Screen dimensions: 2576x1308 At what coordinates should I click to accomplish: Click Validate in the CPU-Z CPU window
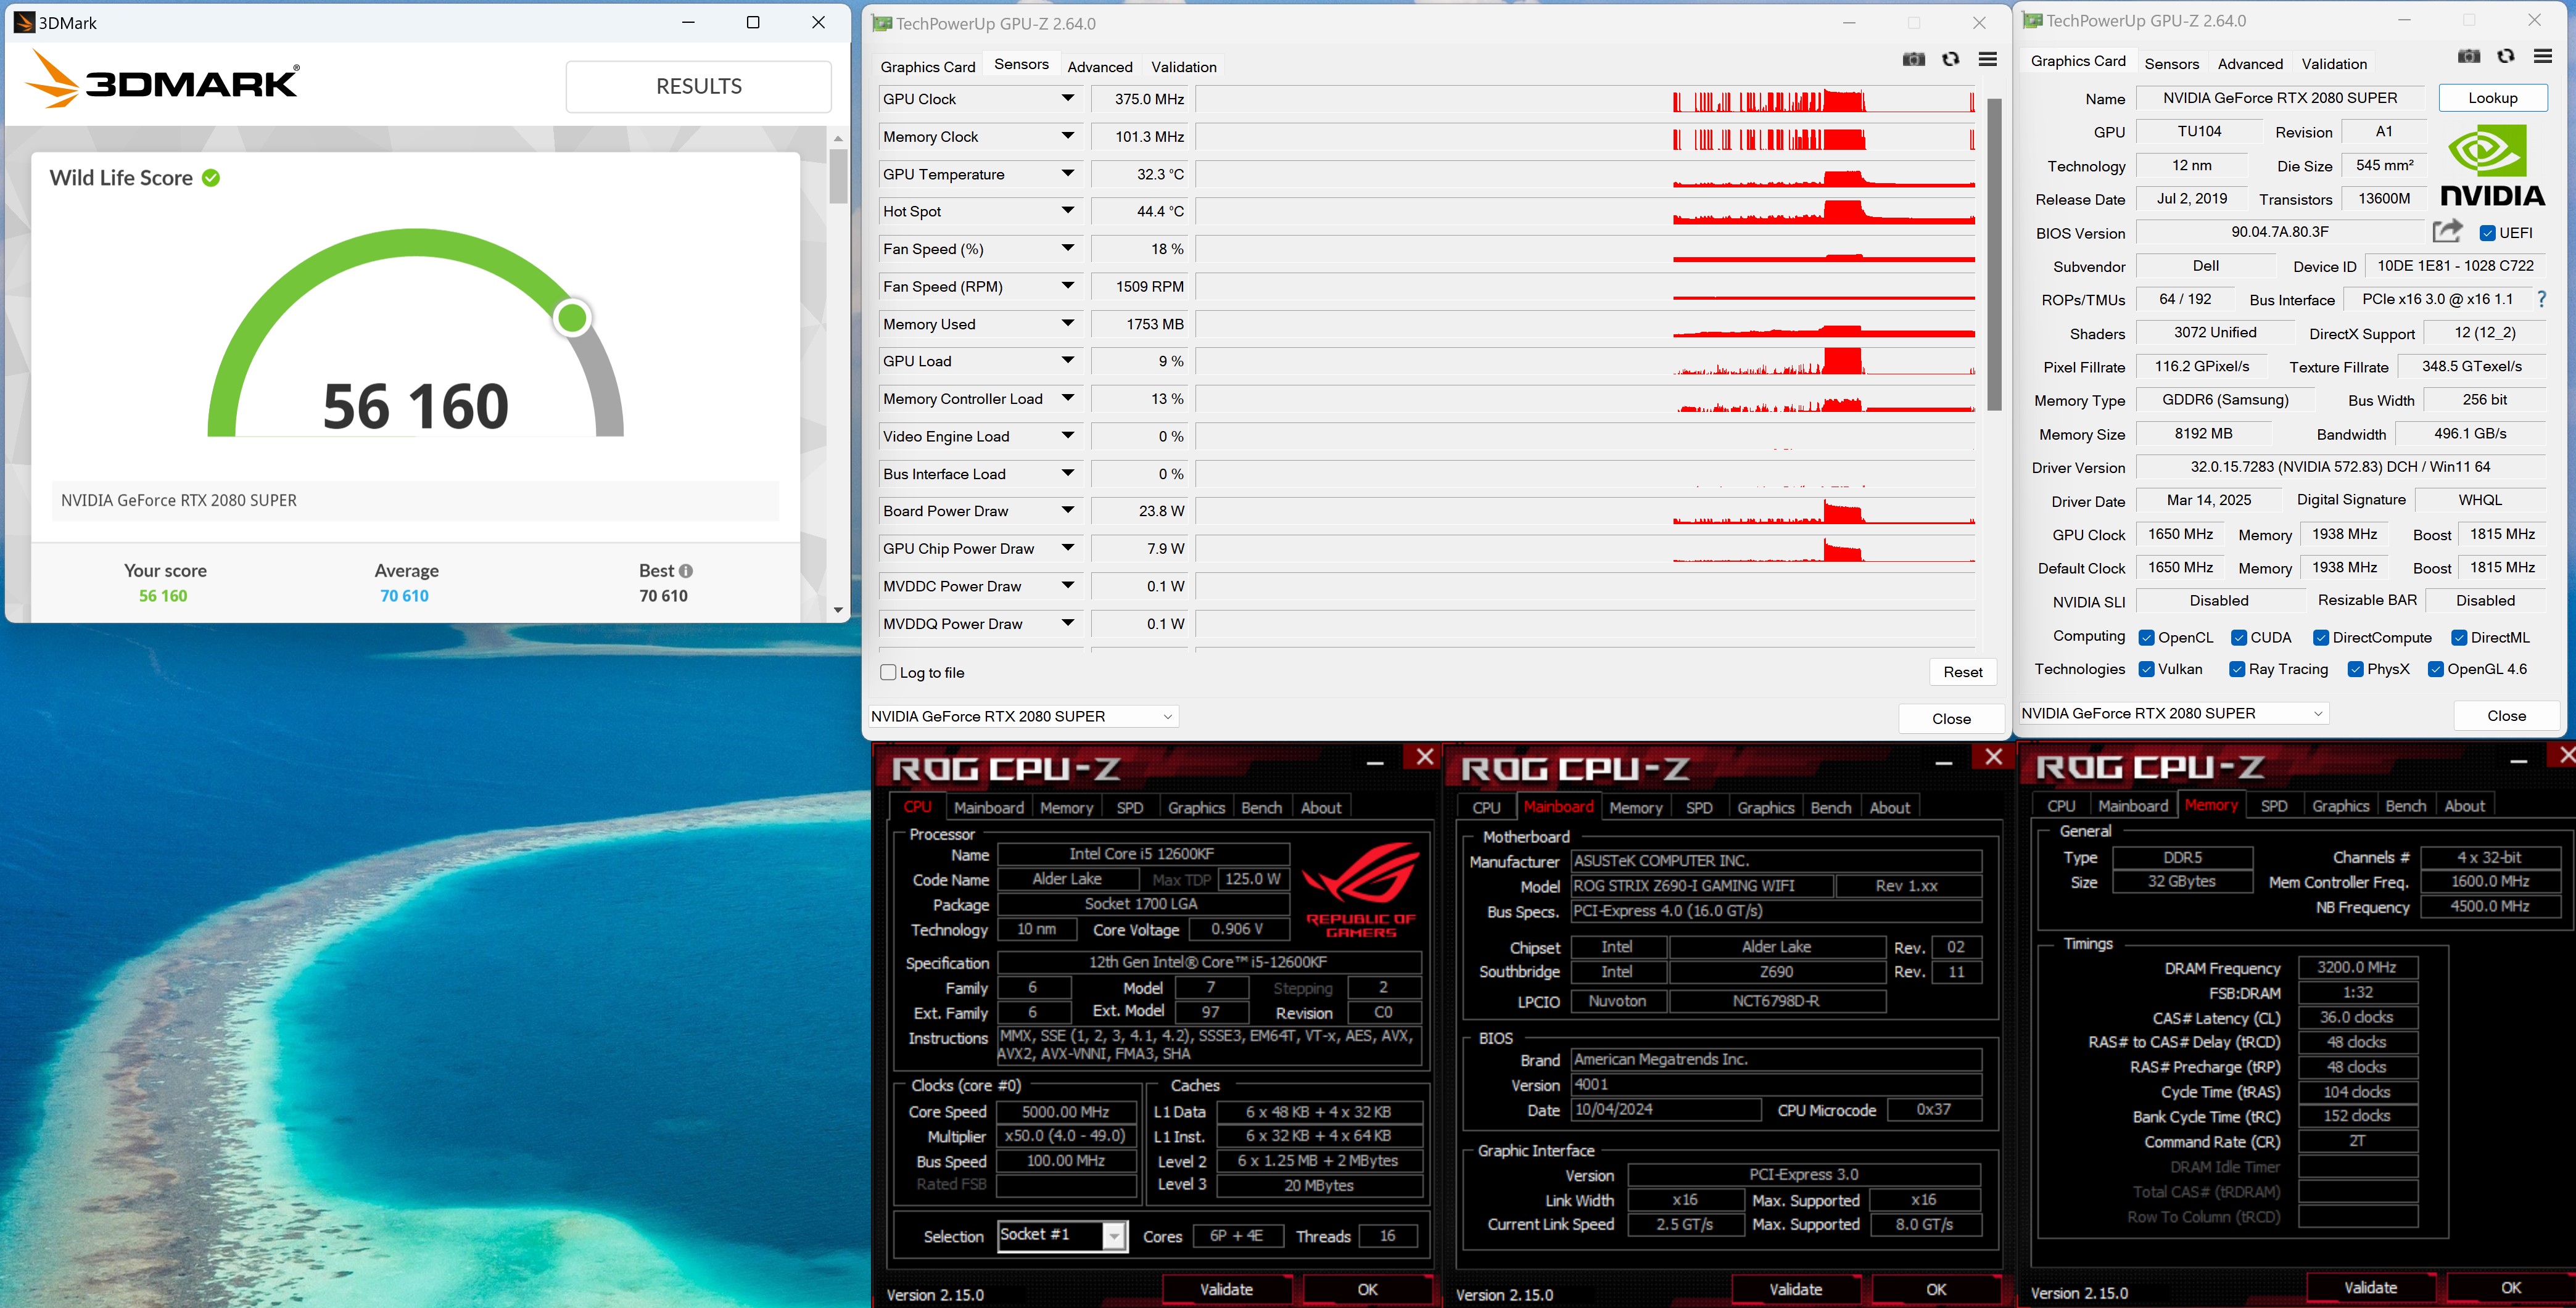click(x=1226, y=1290)
